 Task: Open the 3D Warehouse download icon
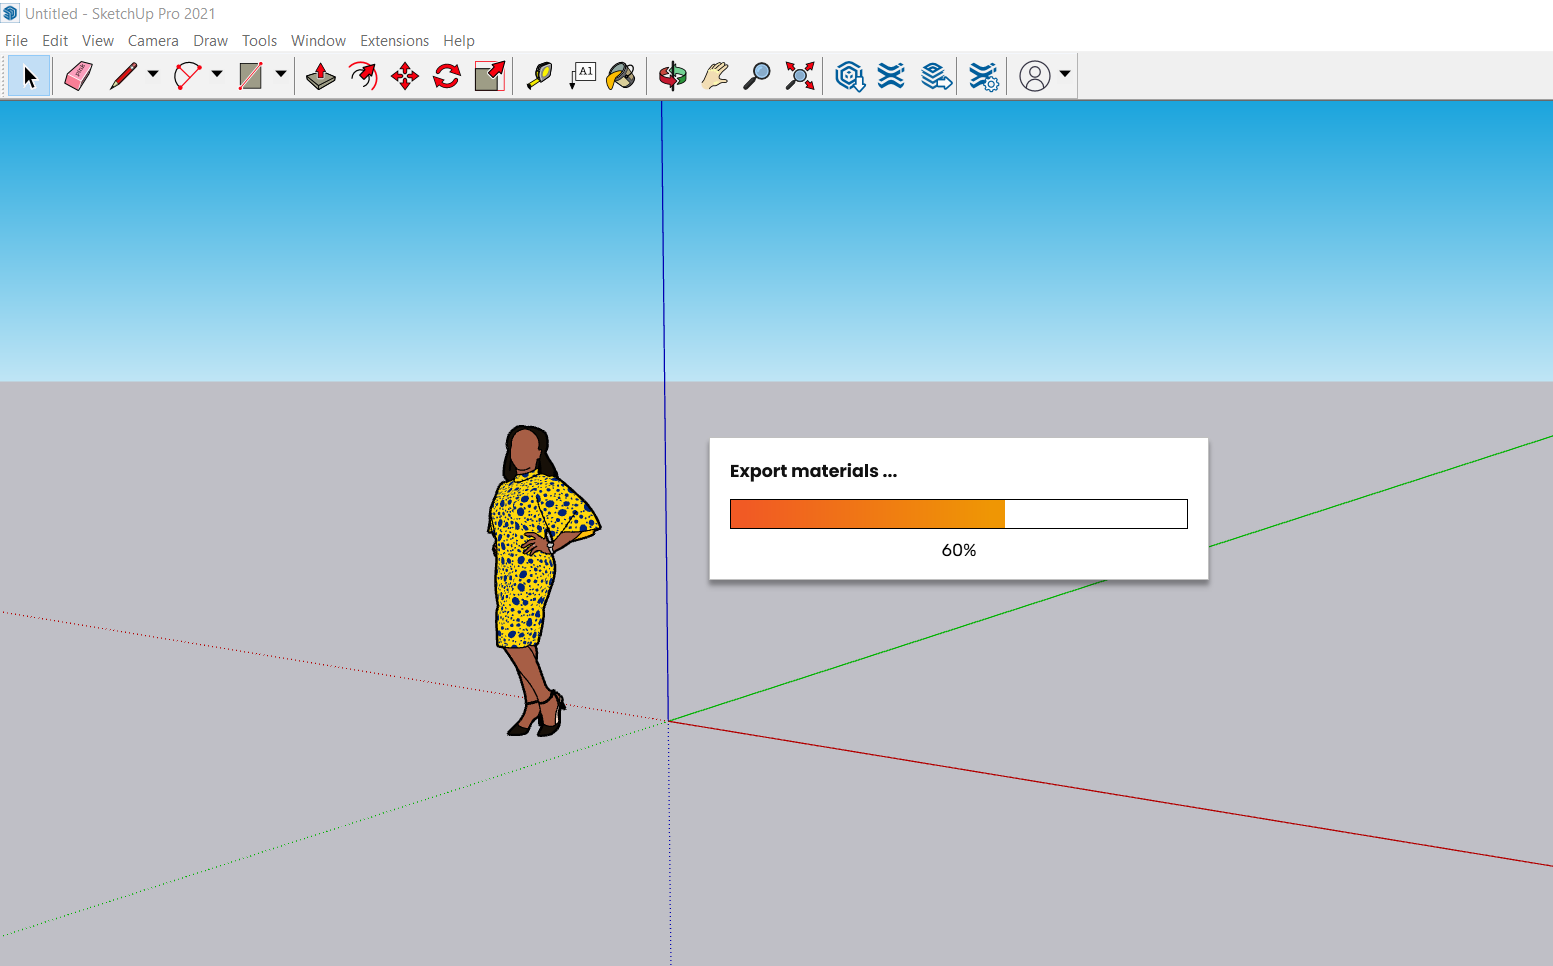pyautogui.click(x=849, y=75)
